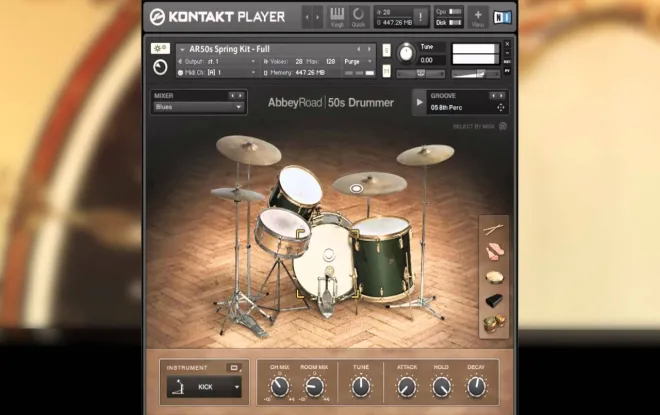Select the hi-hat cymbals
This screenshot has height=415, width=660.
click(x=237, y=194)
